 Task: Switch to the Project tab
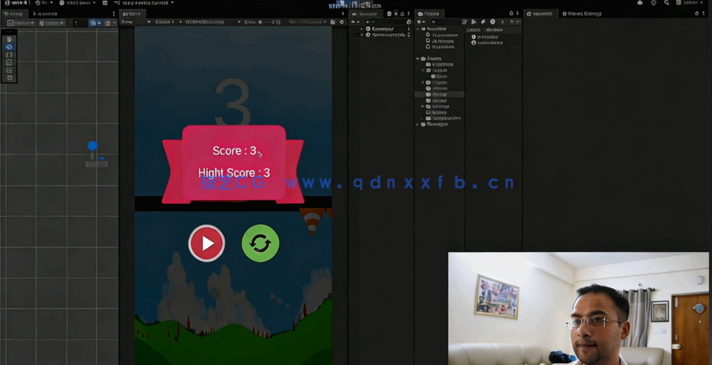pos(430,14)
